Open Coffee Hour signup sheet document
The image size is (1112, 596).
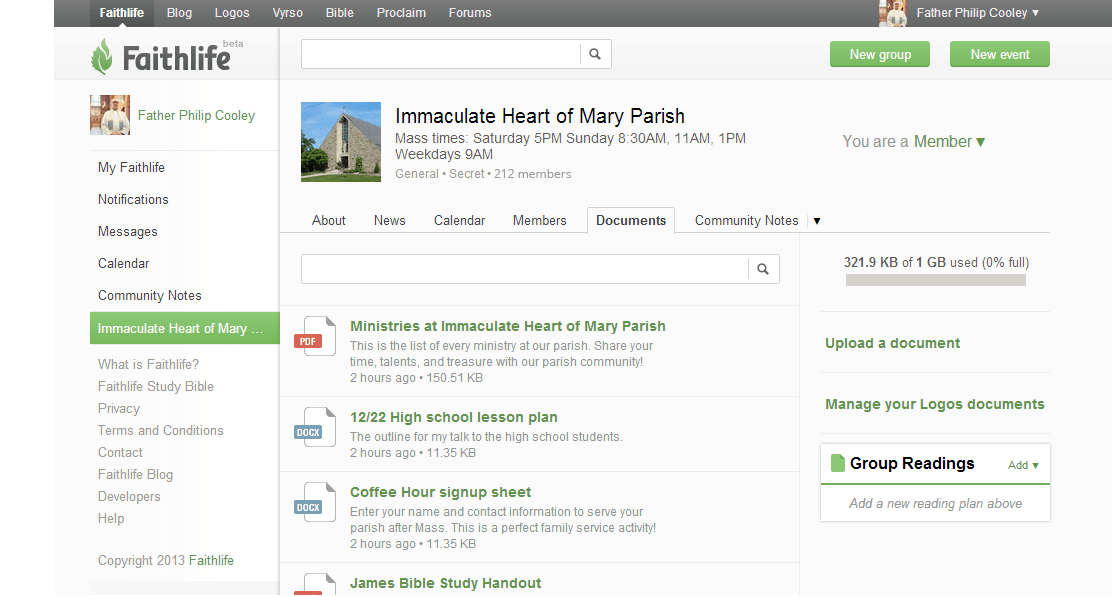click(440, 492)
